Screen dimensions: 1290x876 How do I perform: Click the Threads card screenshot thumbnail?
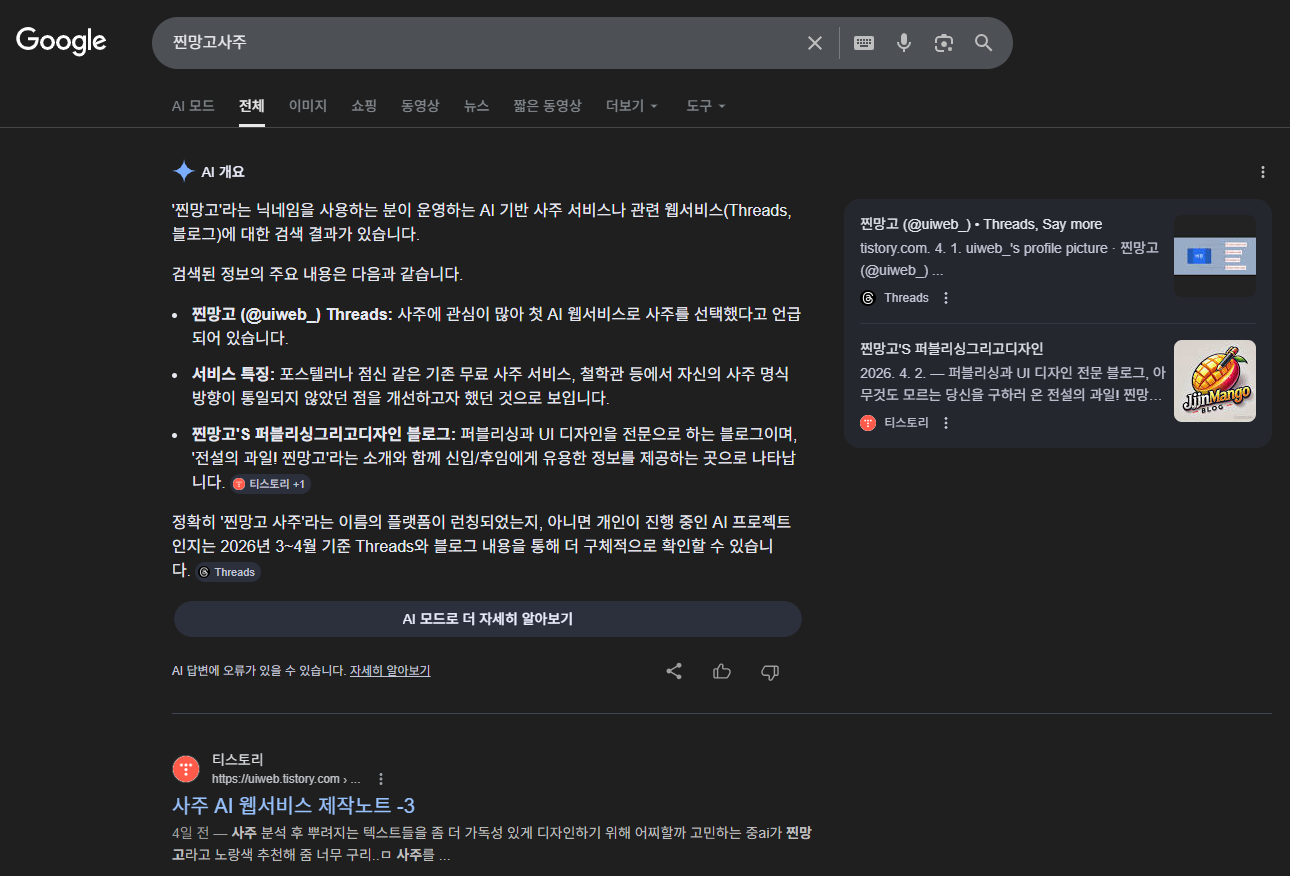[1215, 256]
